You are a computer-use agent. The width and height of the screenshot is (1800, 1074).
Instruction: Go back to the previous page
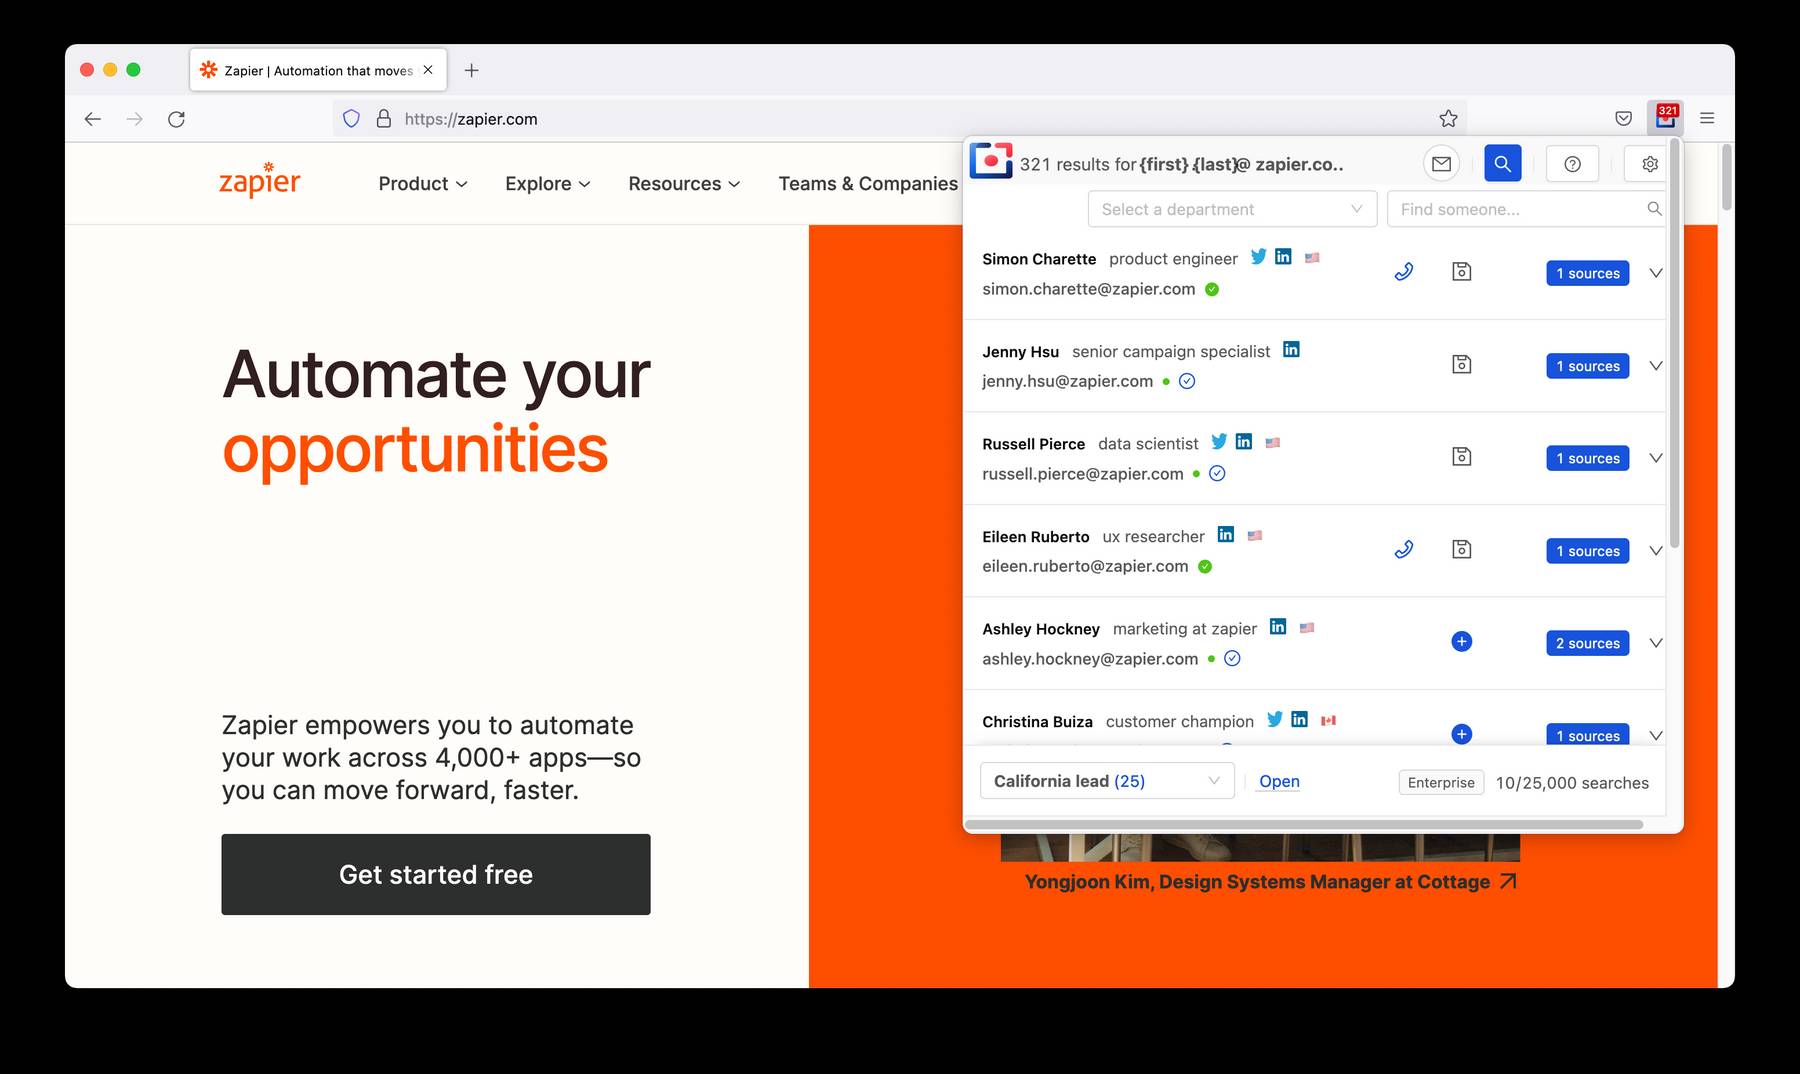coord(93,119)
